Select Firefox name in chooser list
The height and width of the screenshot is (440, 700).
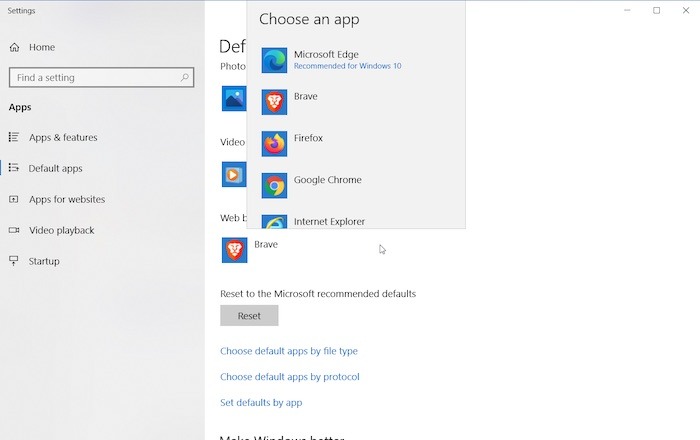pos(308,138)
